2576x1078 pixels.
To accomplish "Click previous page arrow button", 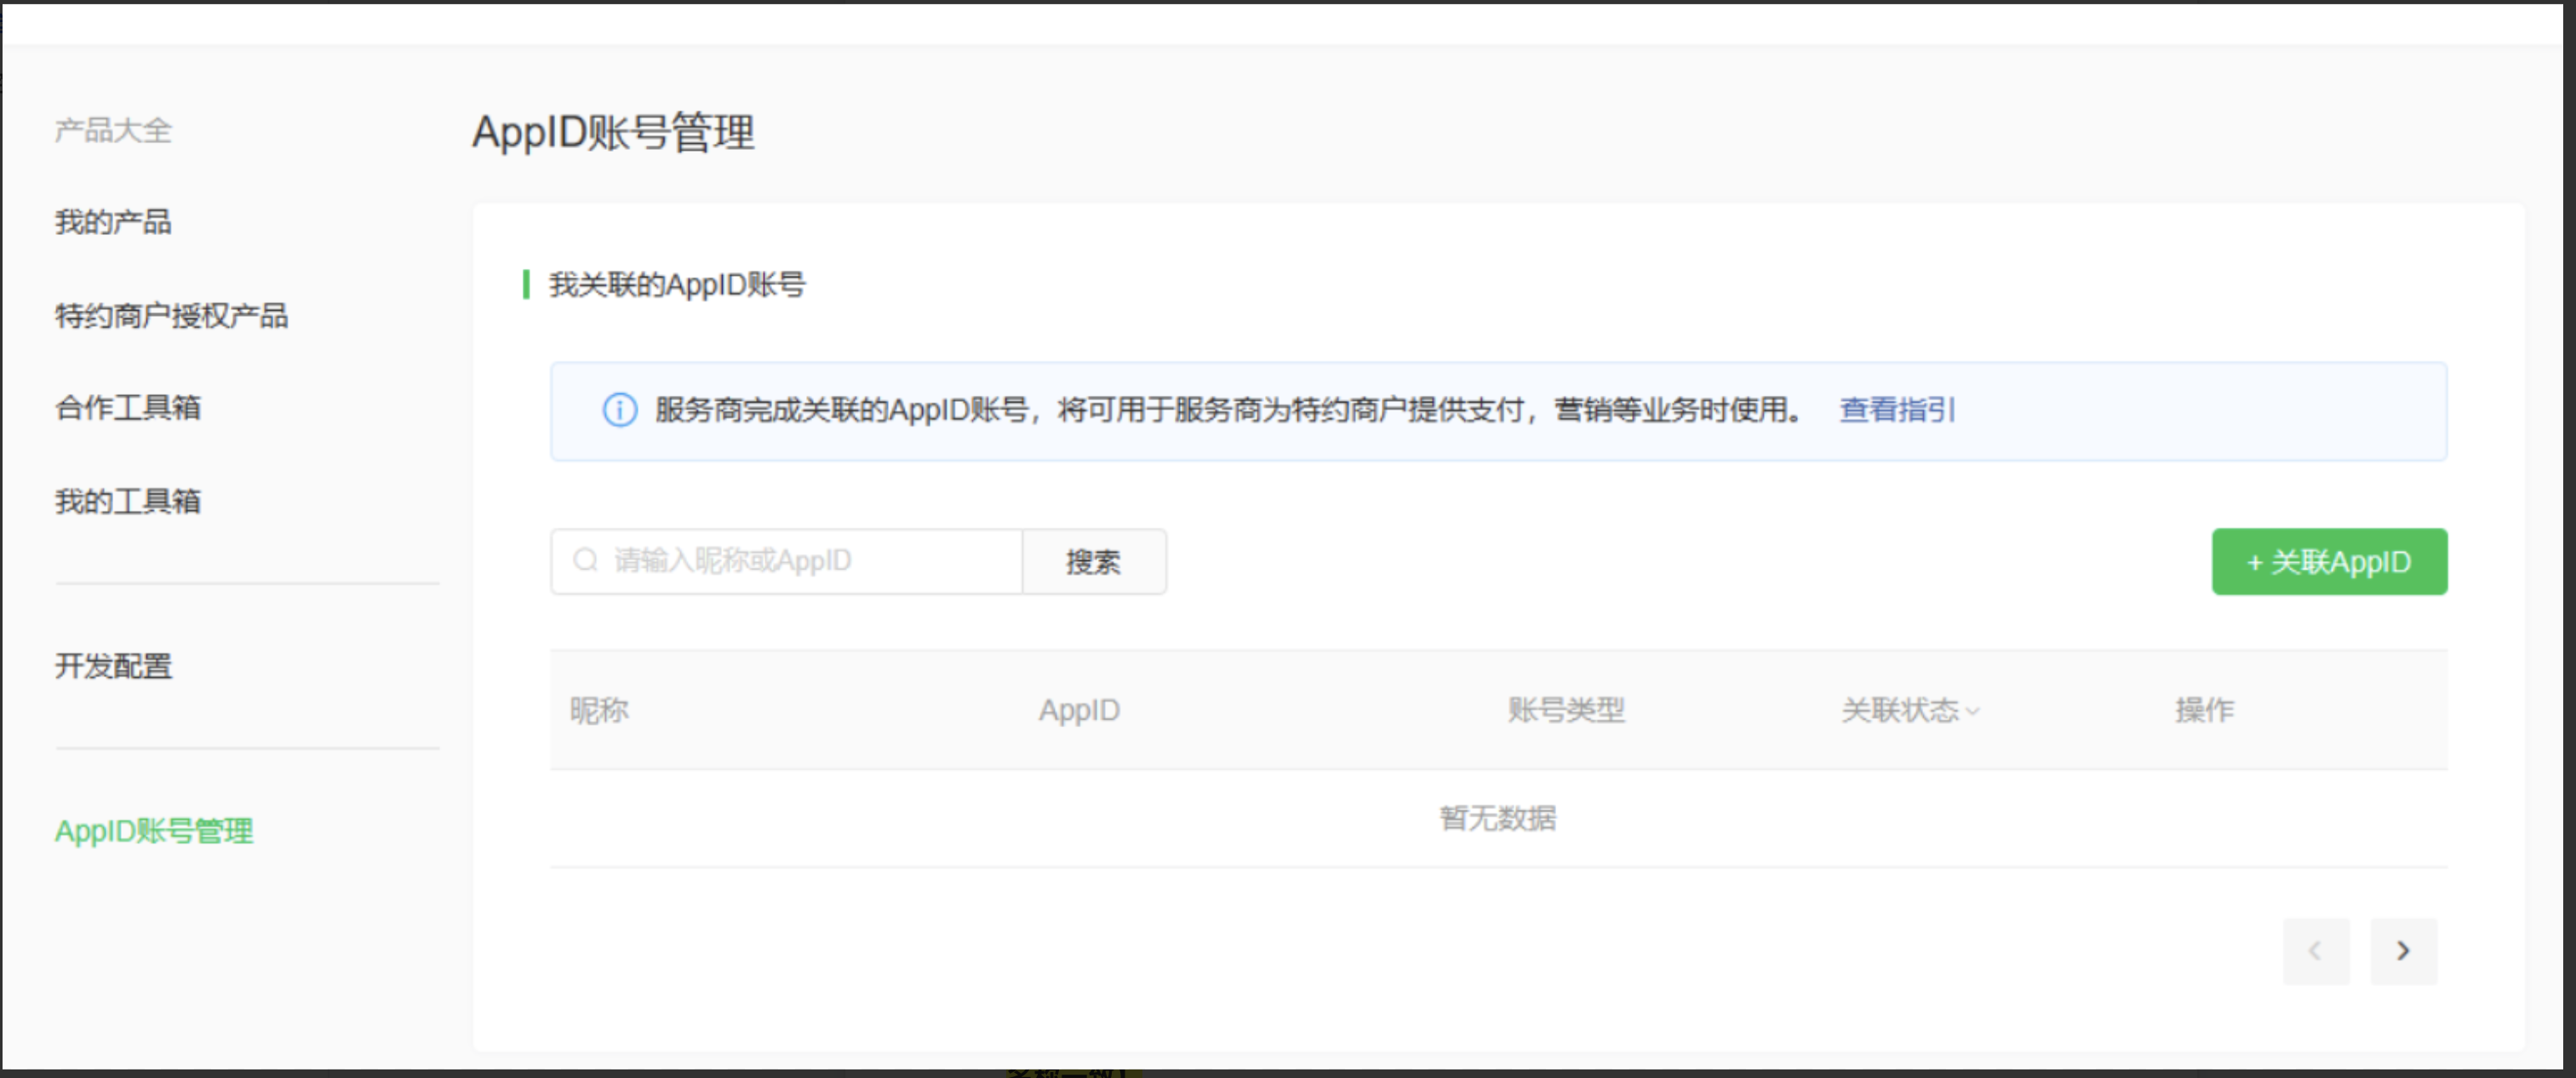I will (x=2315, y=951).
